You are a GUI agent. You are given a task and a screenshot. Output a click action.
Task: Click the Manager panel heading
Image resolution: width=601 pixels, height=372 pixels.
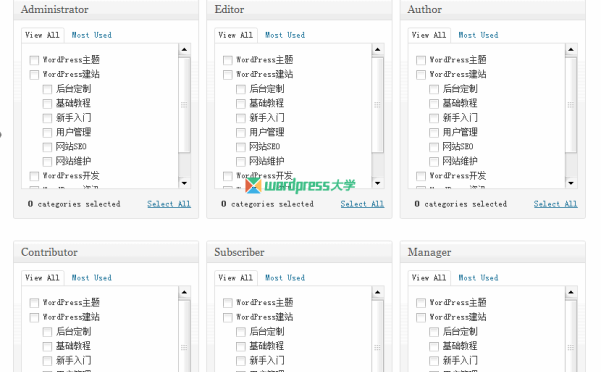click(x=429, y=252)
